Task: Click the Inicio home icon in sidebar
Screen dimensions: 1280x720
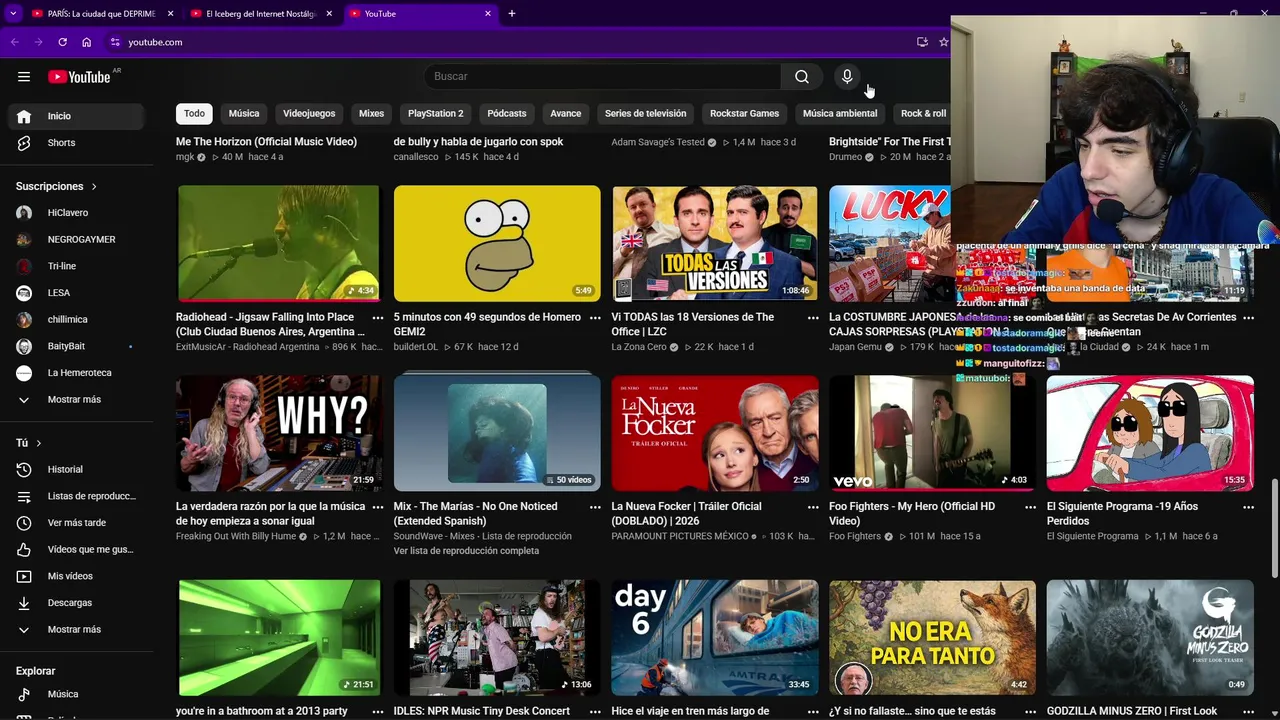Action: tap(24, 116)
